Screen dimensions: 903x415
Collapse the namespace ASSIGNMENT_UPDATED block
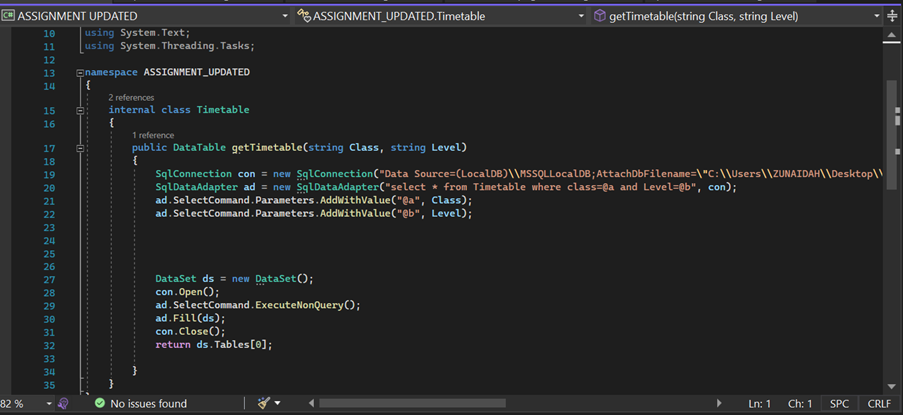point(79,73)
